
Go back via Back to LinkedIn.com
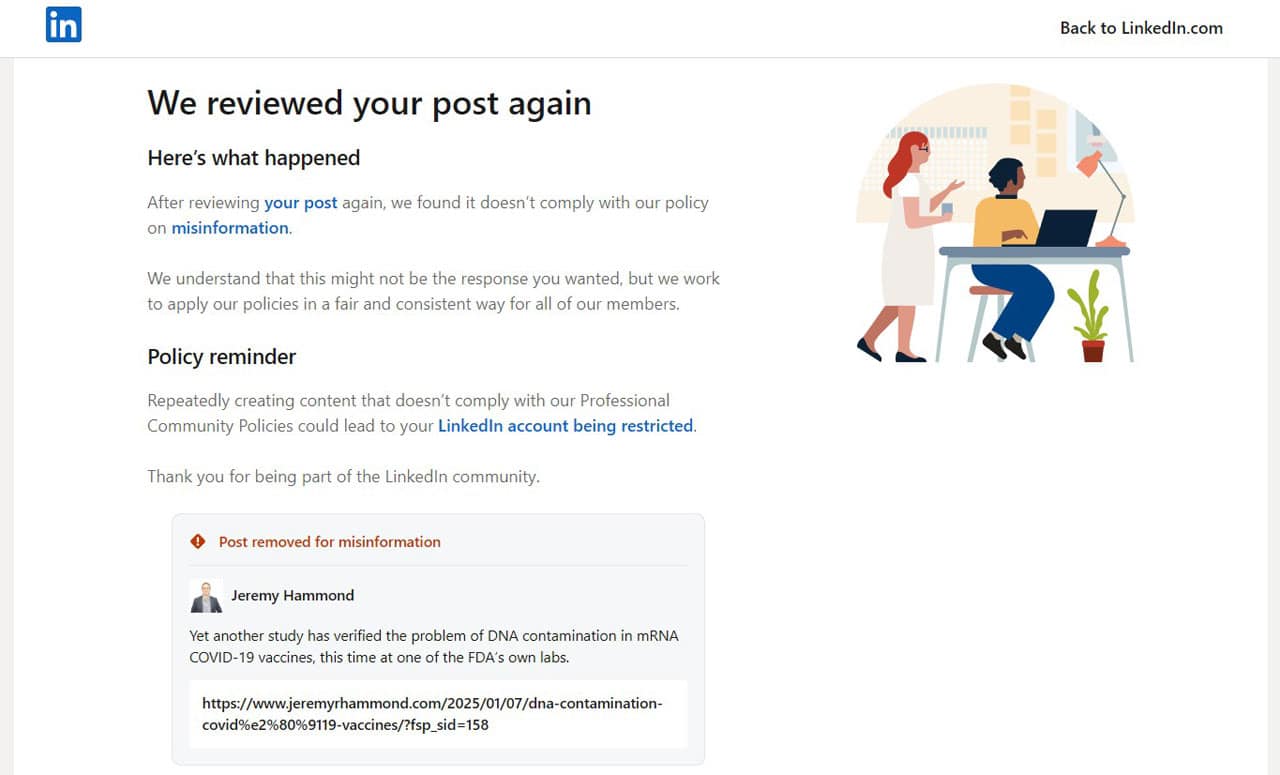click(1141, 28)
